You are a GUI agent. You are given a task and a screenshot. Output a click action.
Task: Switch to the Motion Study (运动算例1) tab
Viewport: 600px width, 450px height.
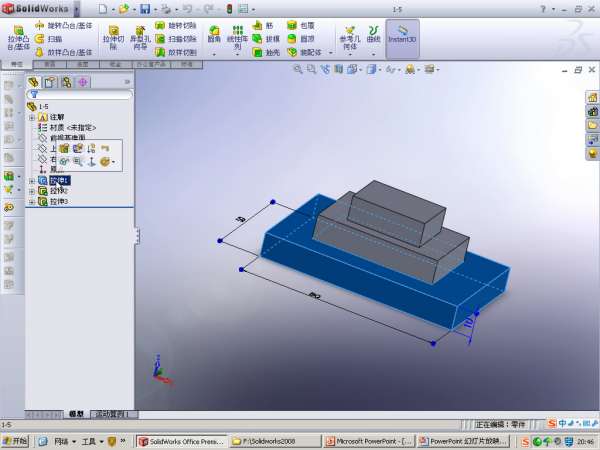click(114, 414)
